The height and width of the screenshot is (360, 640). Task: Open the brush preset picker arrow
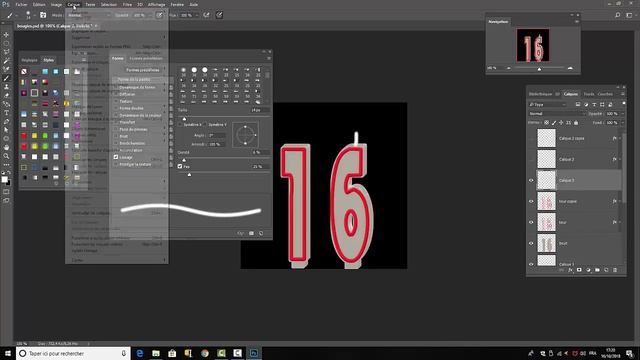[x=34, y=15]
